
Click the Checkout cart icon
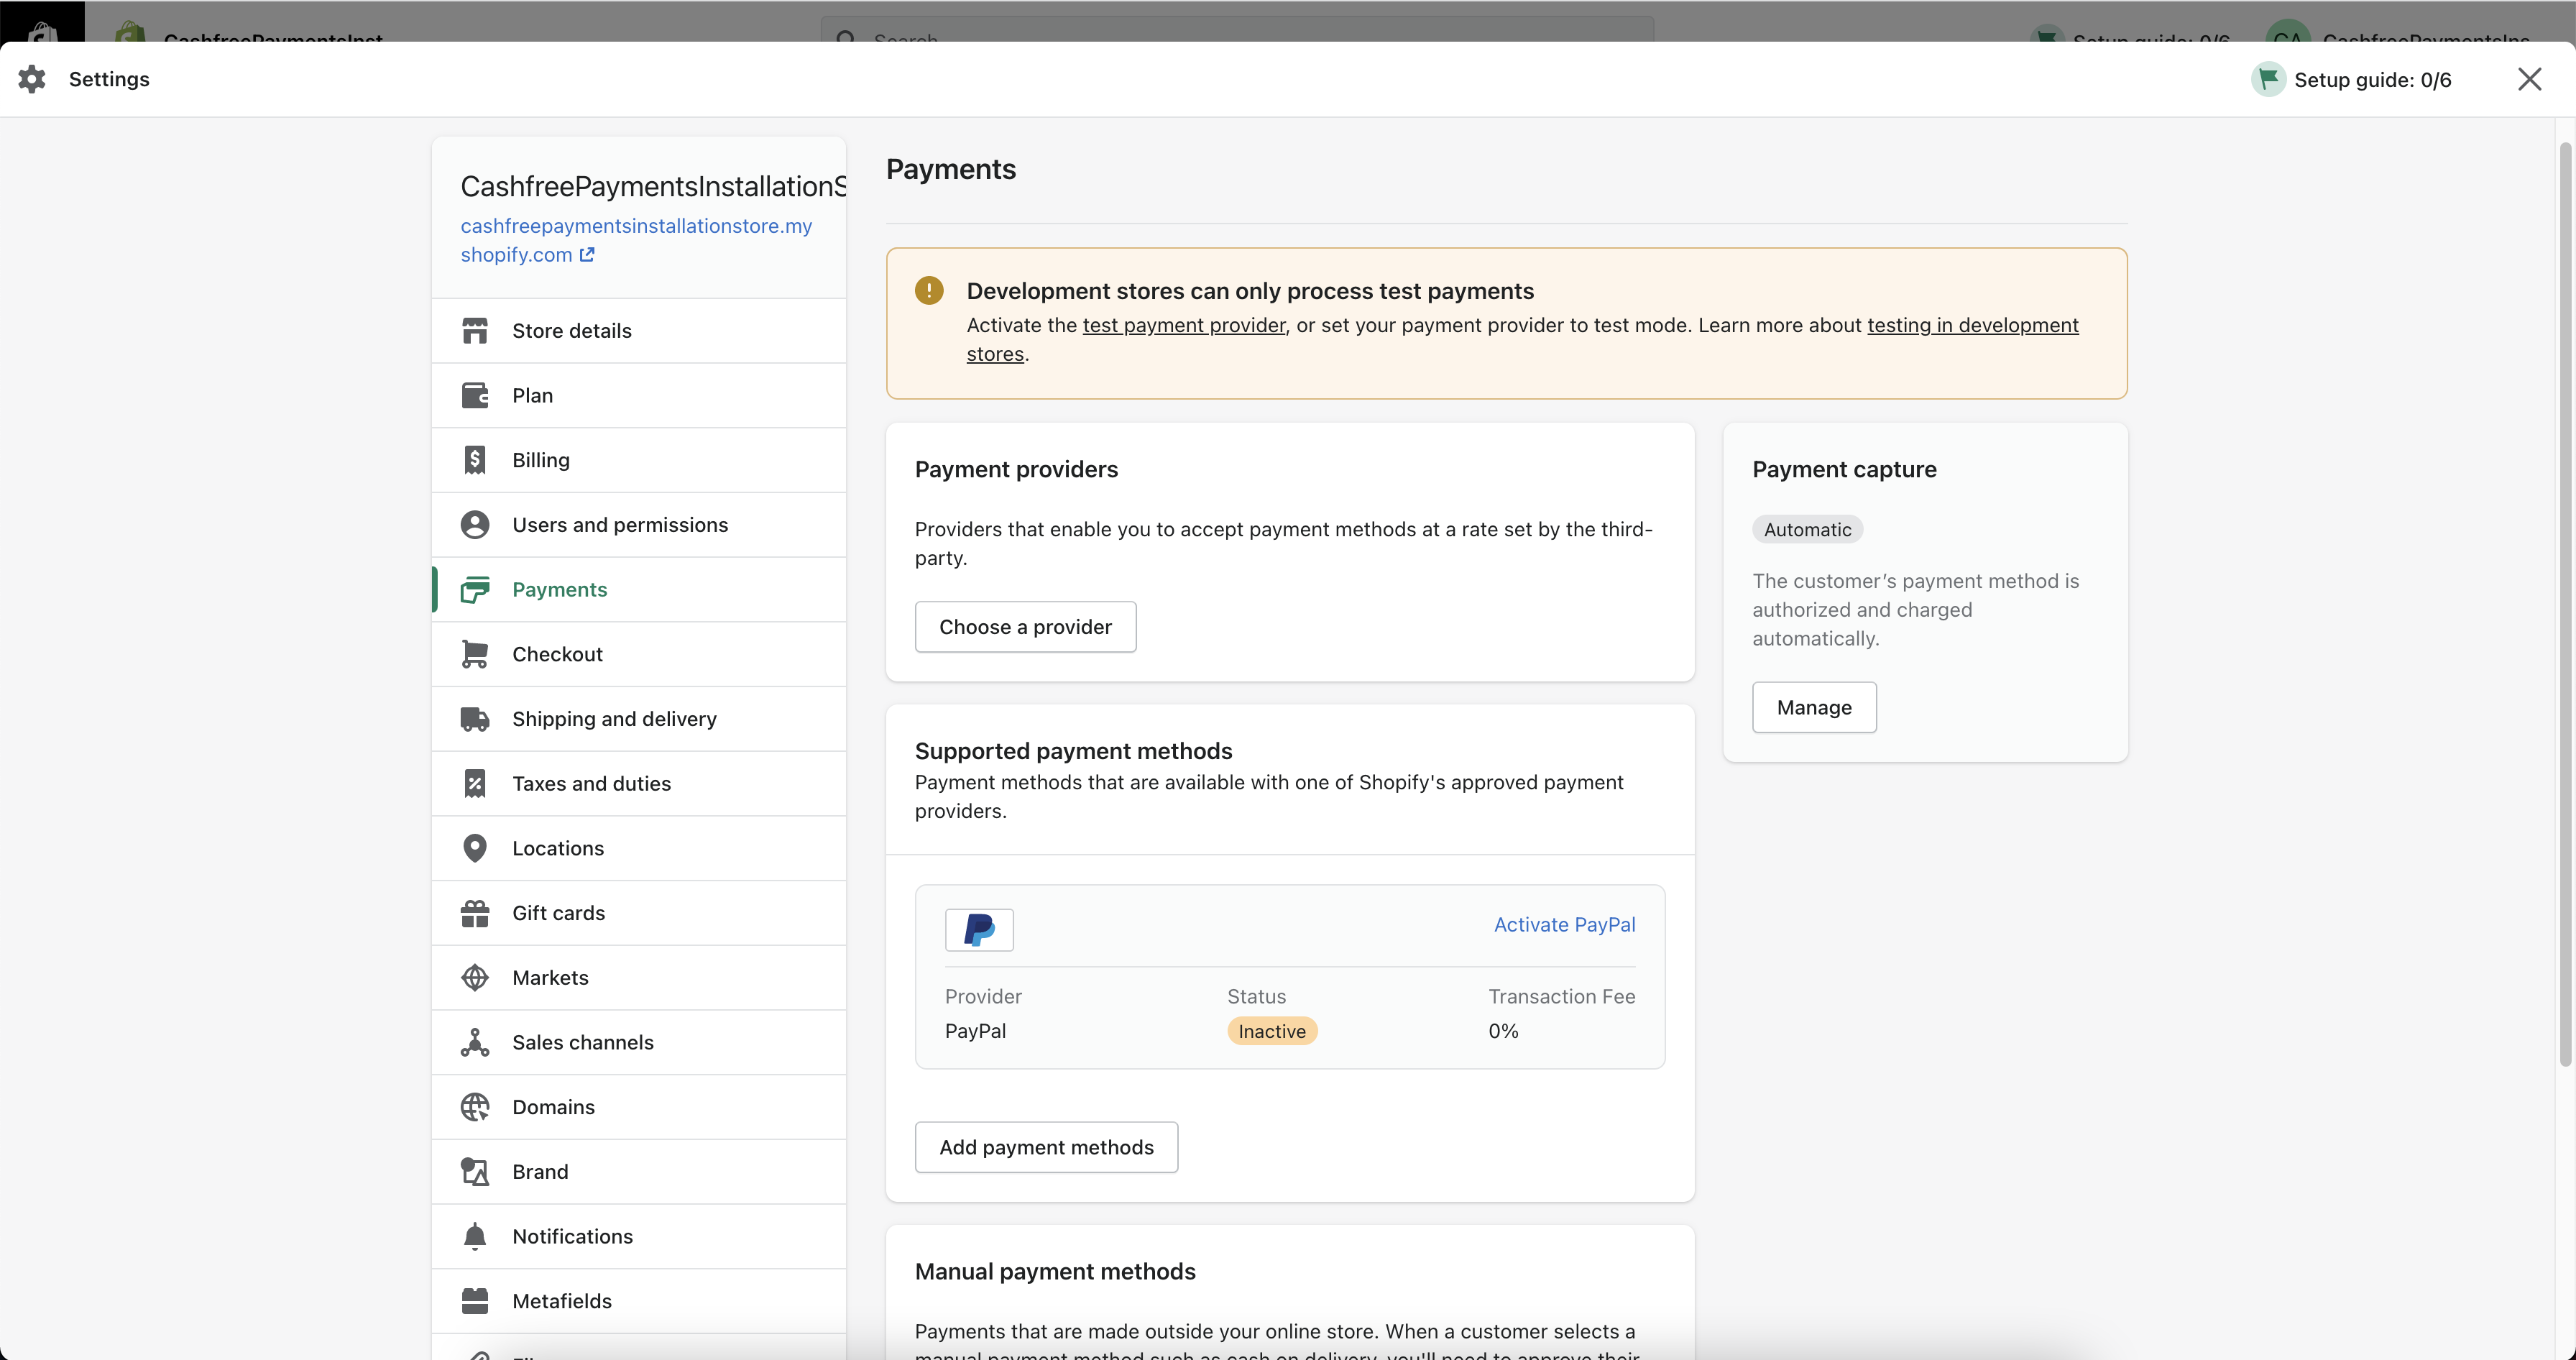[475, 654]
